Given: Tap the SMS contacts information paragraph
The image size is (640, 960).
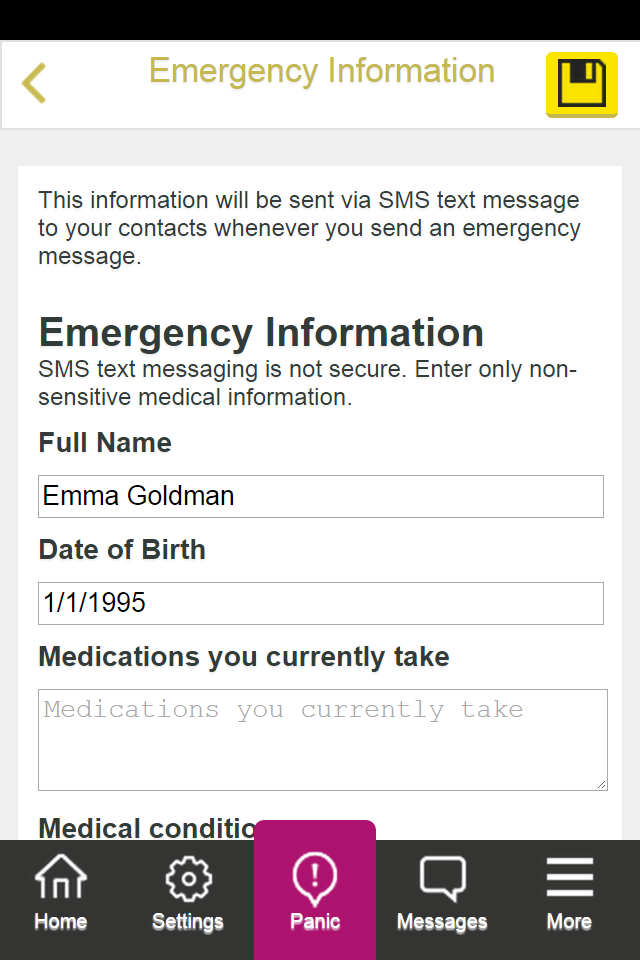Looking at the screenshot, I should (309, 228).
